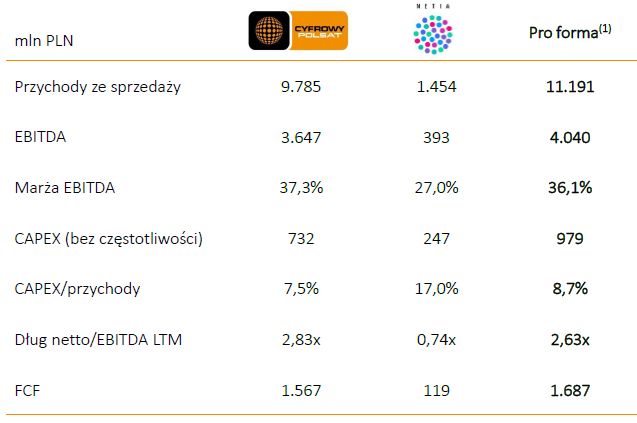The width and height of the screenshot is (637, 423).
Task: Select the CAPEX/przychody row label
Action: point(78,289)
